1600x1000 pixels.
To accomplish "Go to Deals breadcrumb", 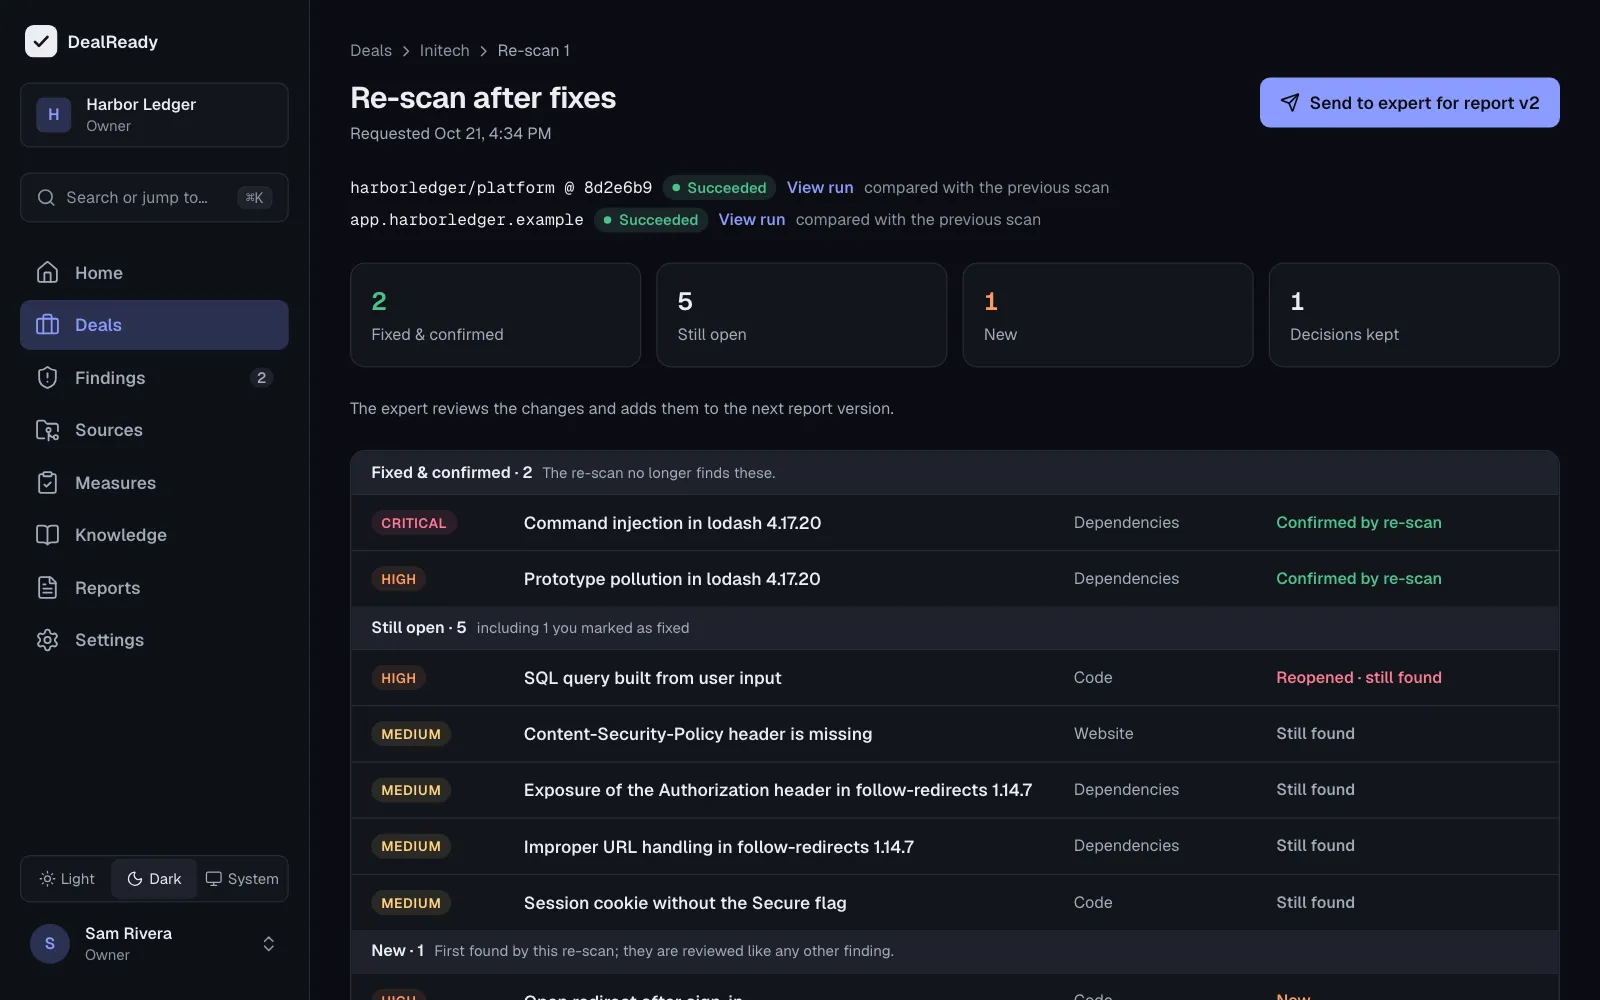I will coord(371,51).
